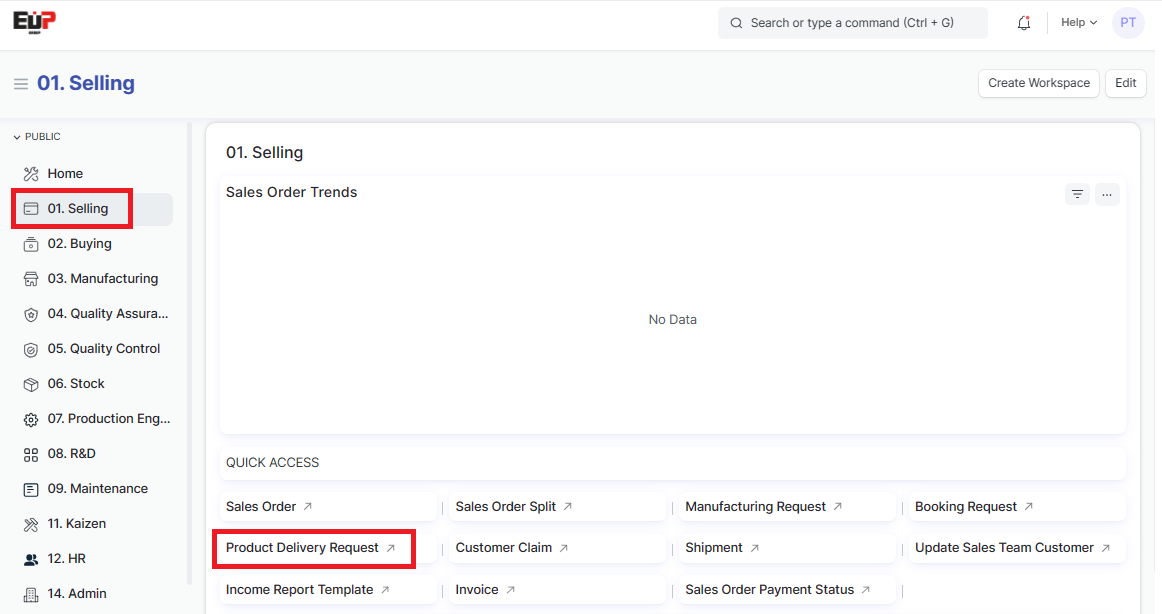Click the 12. HR people icon
Screen dimensions: 1162x614
click(31, 559)
